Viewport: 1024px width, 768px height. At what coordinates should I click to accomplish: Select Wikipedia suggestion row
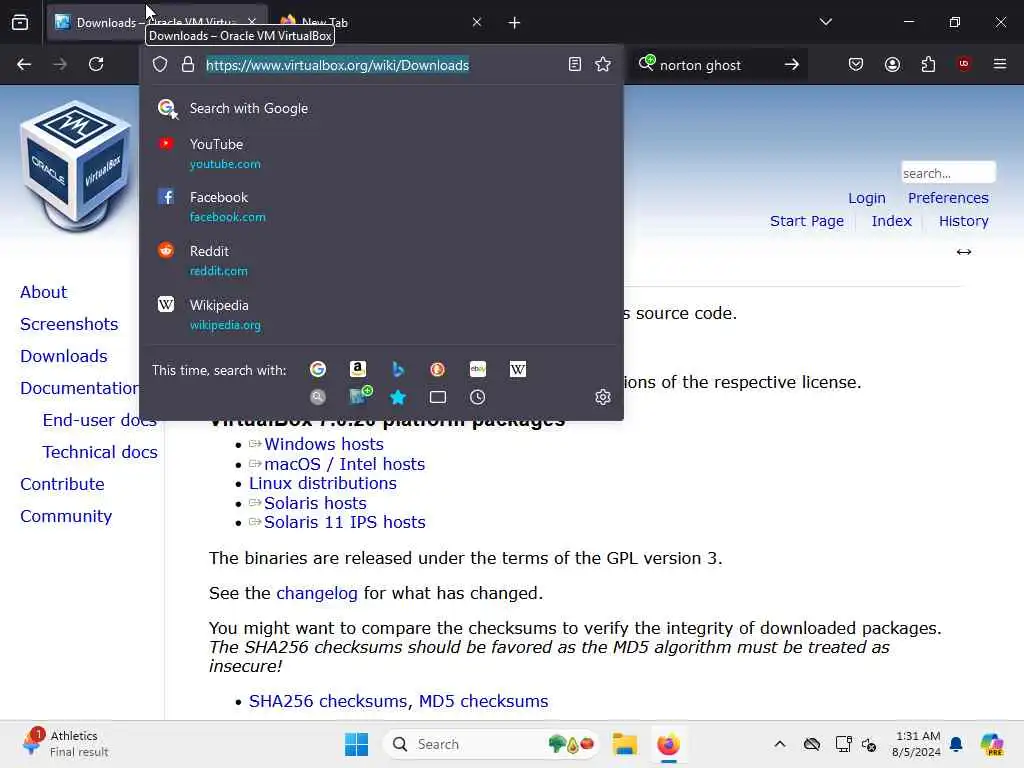click(381, 315)
